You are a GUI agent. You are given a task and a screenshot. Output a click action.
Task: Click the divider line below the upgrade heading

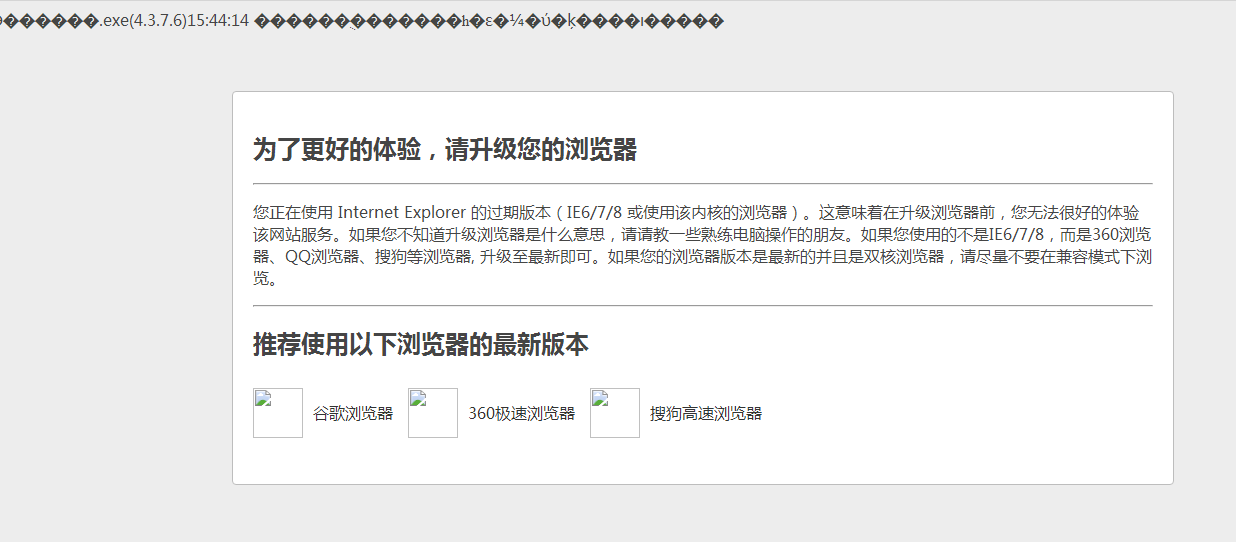coord(702,184)
